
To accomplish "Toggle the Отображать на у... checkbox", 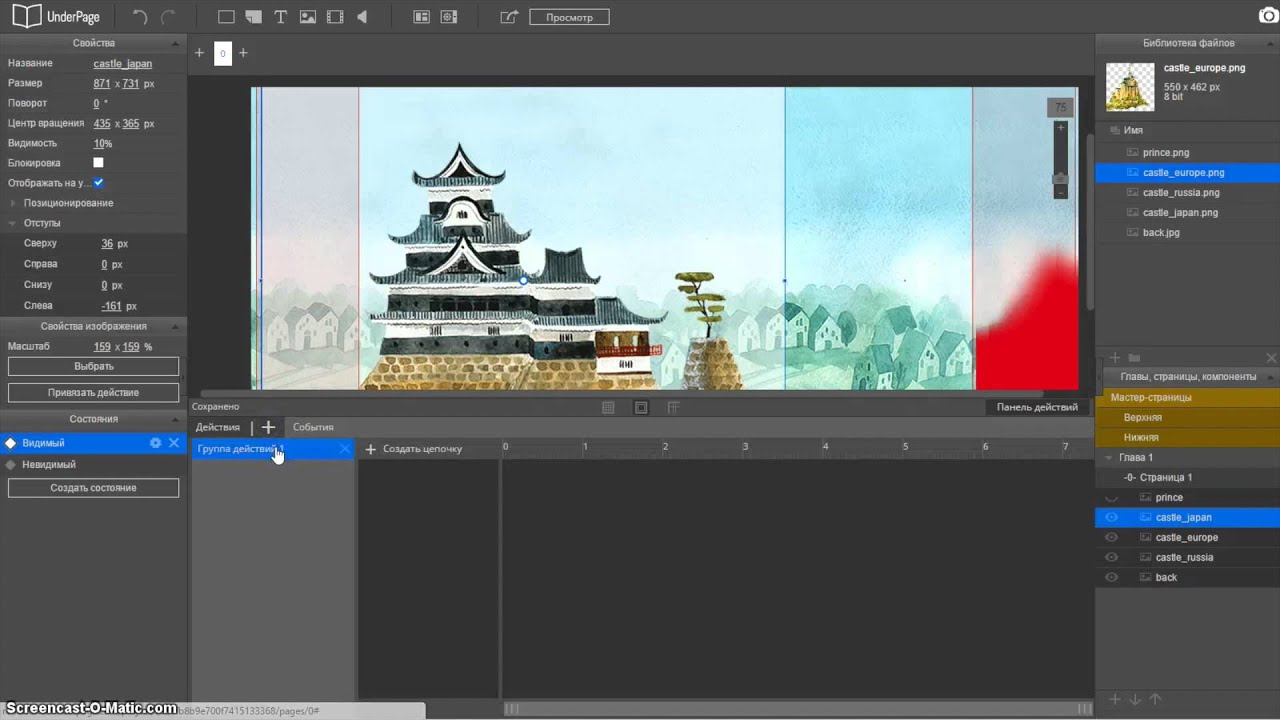I will pyautogui.click(x=98, y=183).
